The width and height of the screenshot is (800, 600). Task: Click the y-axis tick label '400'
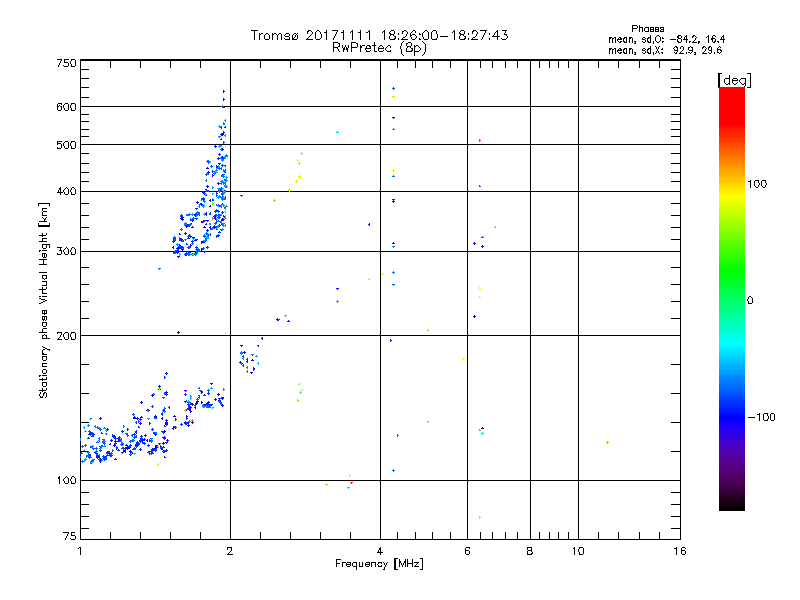(x=66, y=191)
